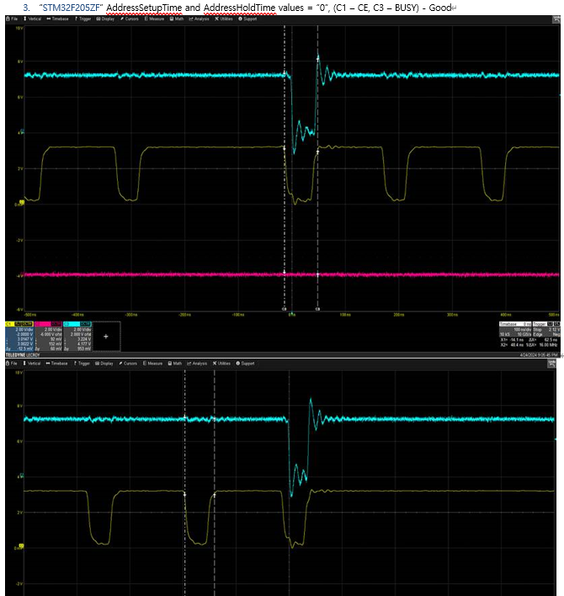The width and height of the screenshot is (564, 596).
Task: Click the plus box to add a channel descriptor
Action: click(106, 336)
